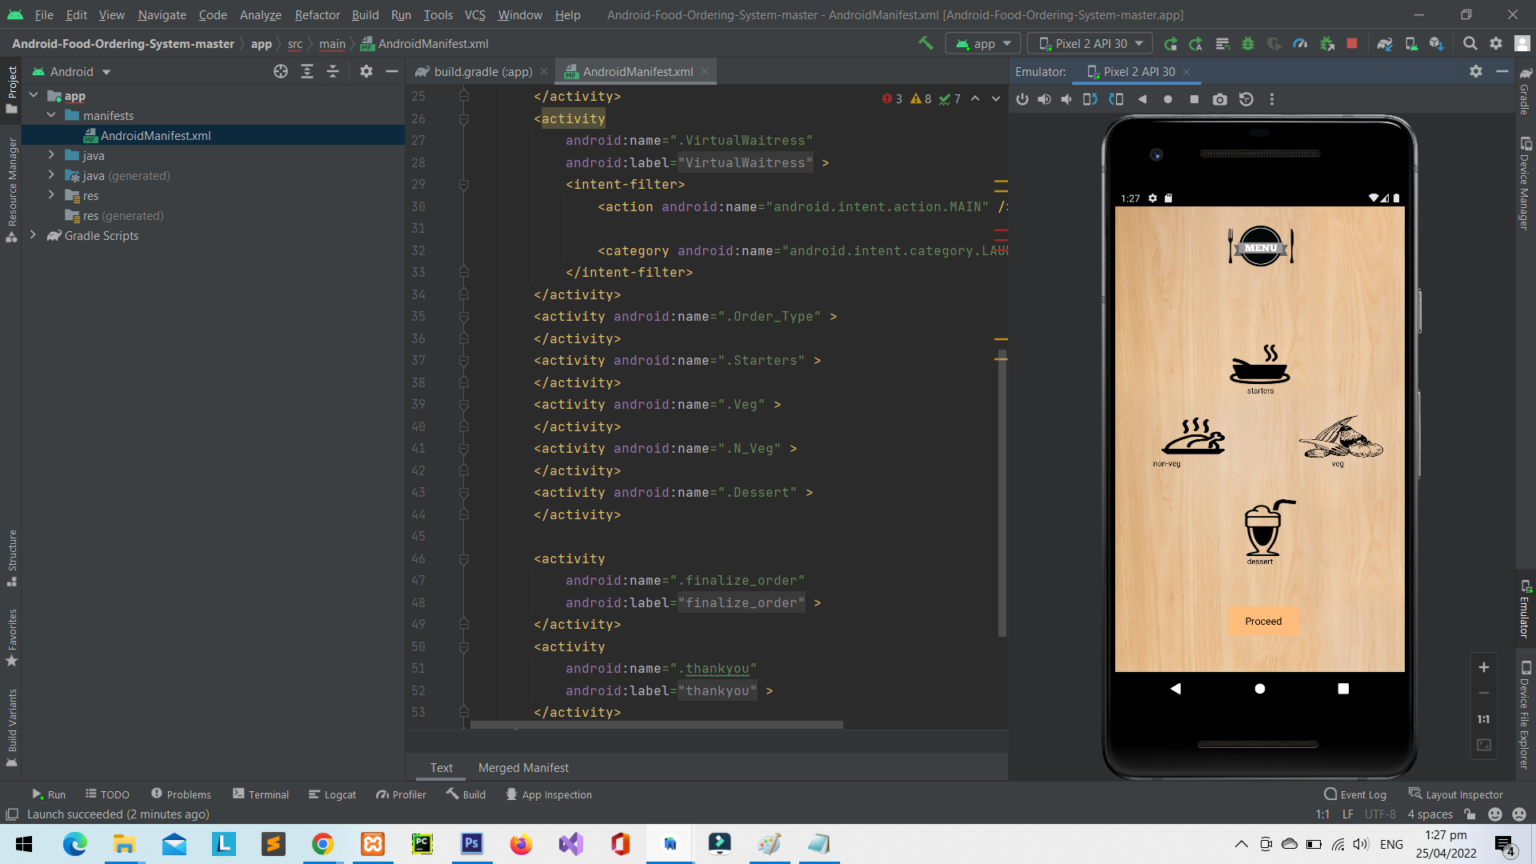Expand the Gradle Scripts node
This screenshot has width=1536, height=864.
click(x=33, y=235)
